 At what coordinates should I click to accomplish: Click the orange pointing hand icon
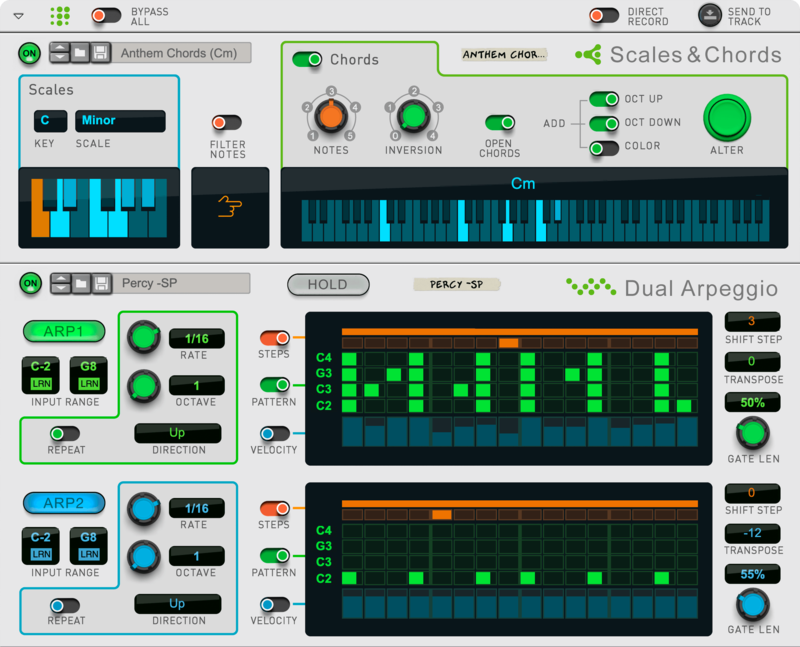pos(230,207)
